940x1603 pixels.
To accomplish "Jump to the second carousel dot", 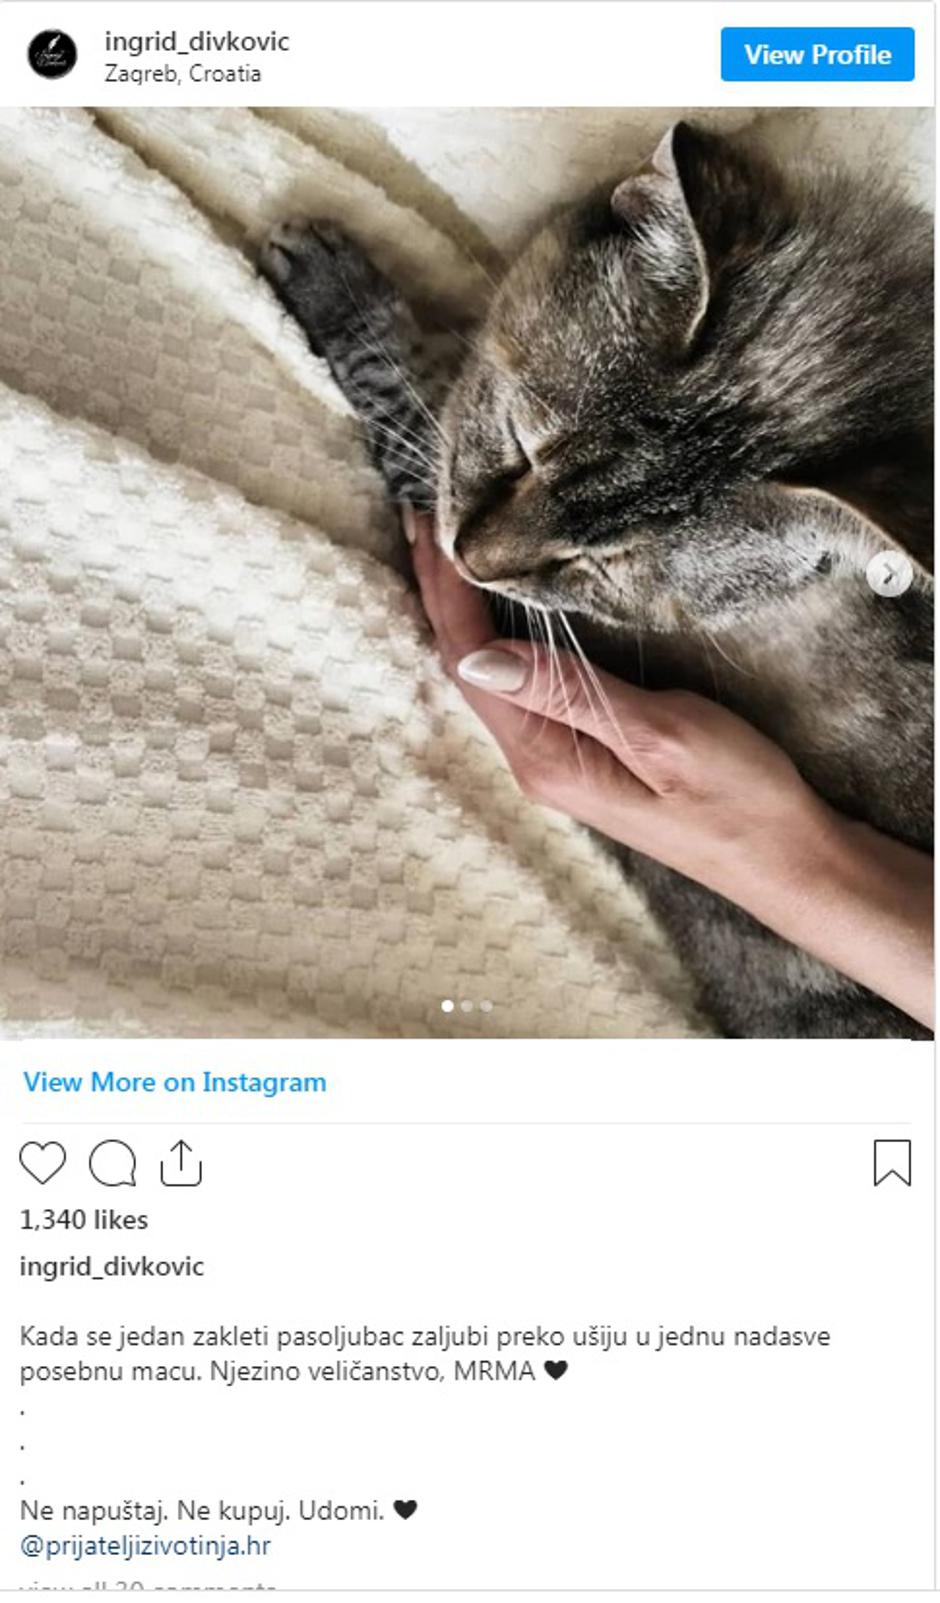I will (467, 1006).
